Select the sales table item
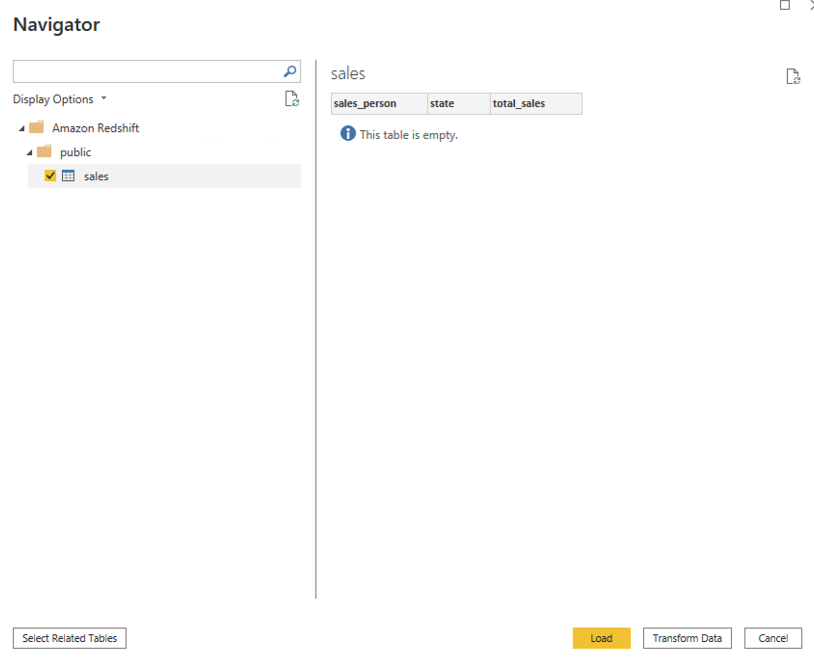The height and width of the screenshot is (662, 814). [x=96, y=176]
